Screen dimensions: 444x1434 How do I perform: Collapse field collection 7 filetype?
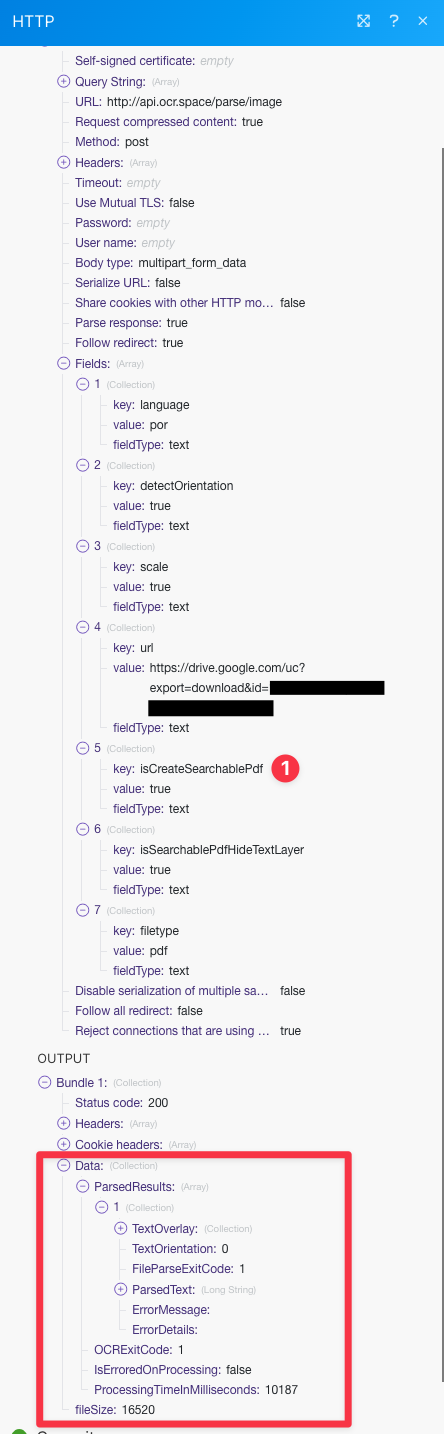click(x=83, y=910)
